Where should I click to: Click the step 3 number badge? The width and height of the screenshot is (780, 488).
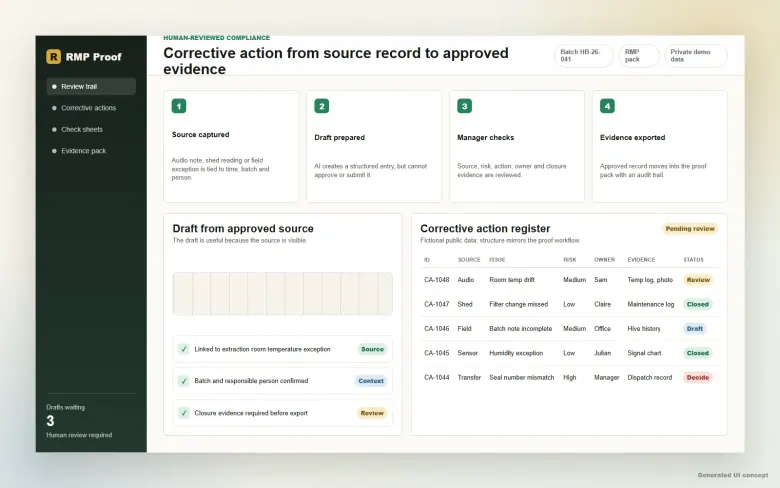tap(464, 106)
